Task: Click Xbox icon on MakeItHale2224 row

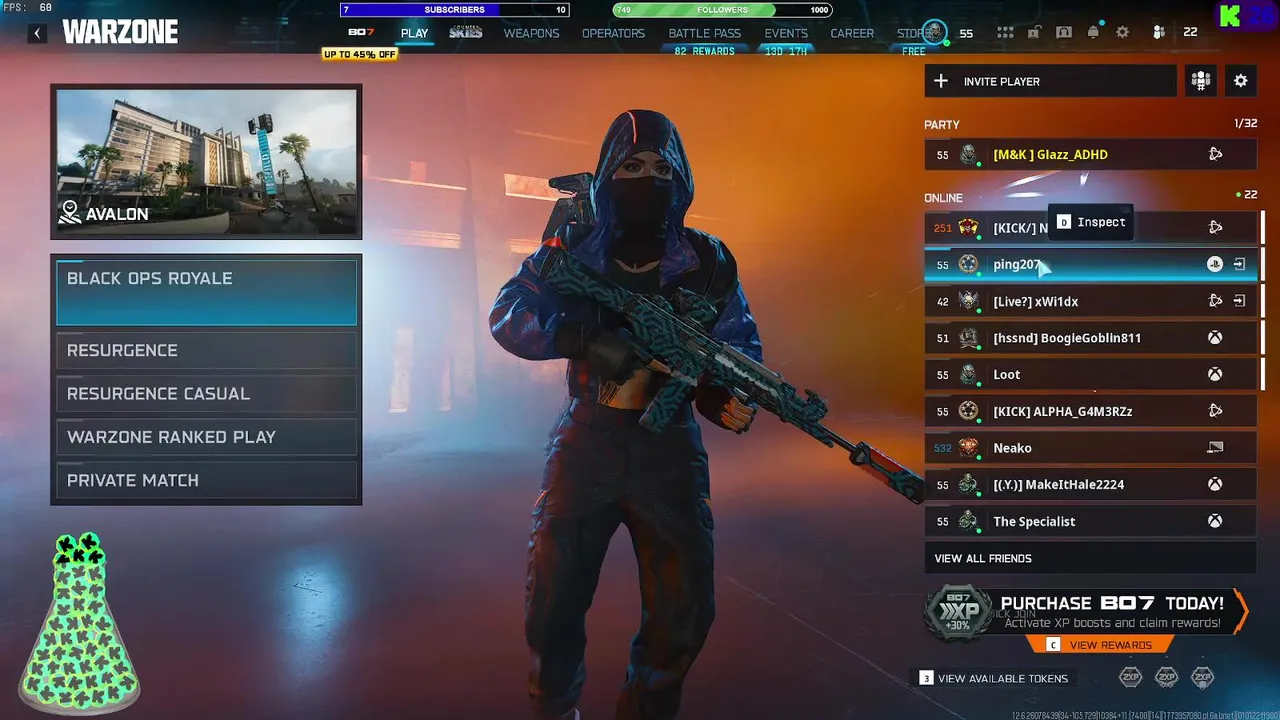Action: pyautogui.click(x=1214, y=484)
